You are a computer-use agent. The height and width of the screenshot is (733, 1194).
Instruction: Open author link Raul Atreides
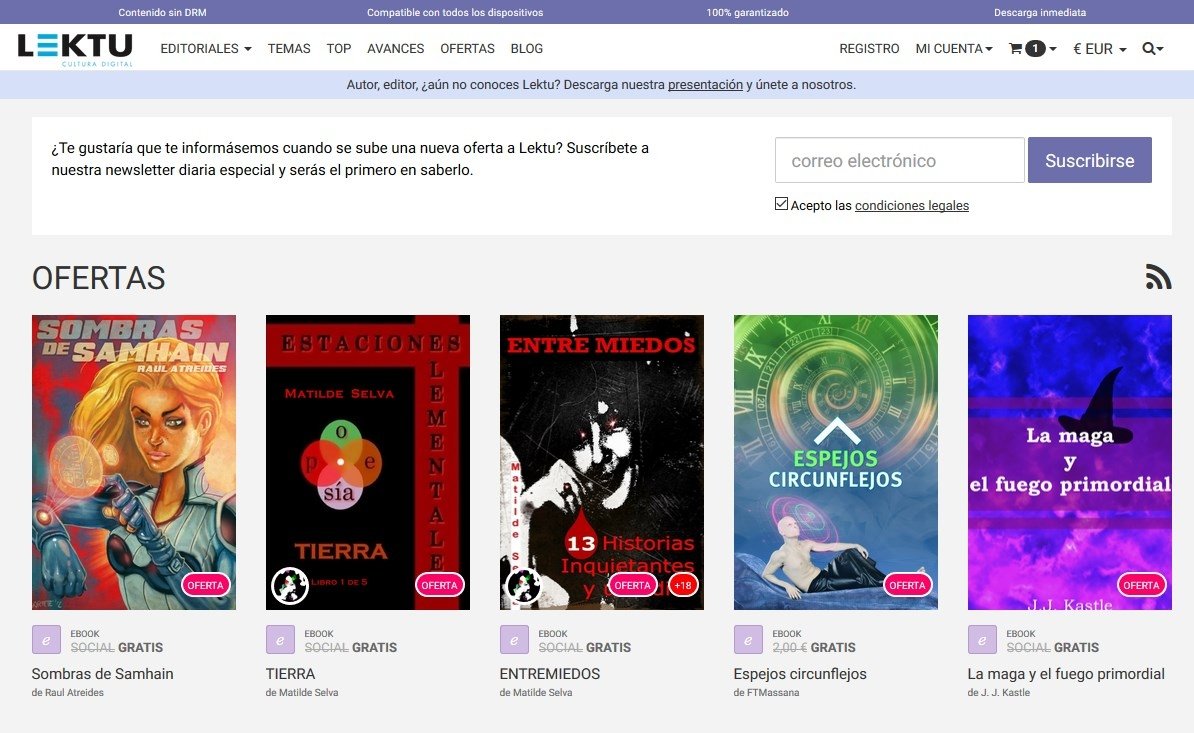tap(75, 693)
